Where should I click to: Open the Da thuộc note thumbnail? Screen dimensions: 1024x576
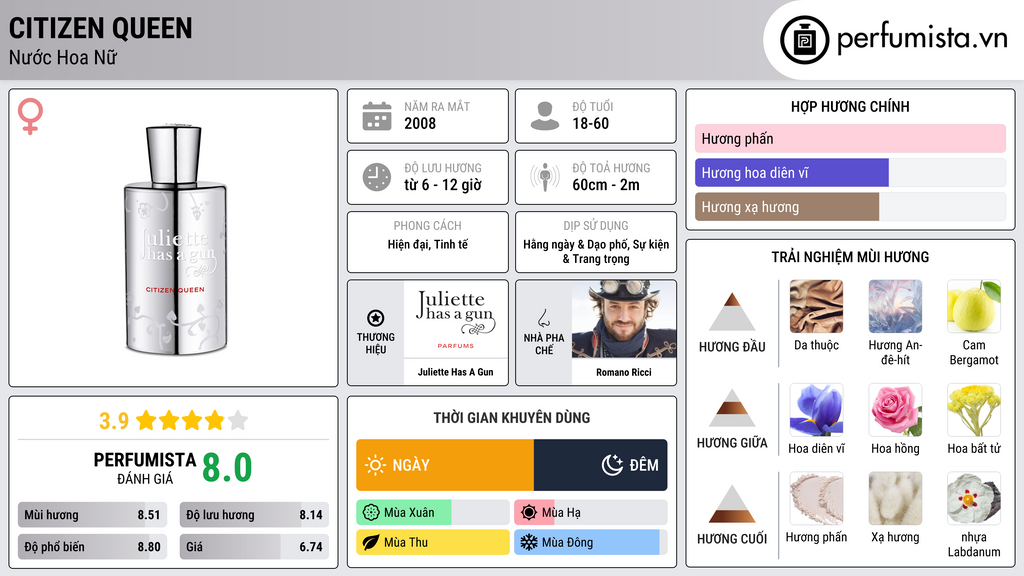pos(816,306)
